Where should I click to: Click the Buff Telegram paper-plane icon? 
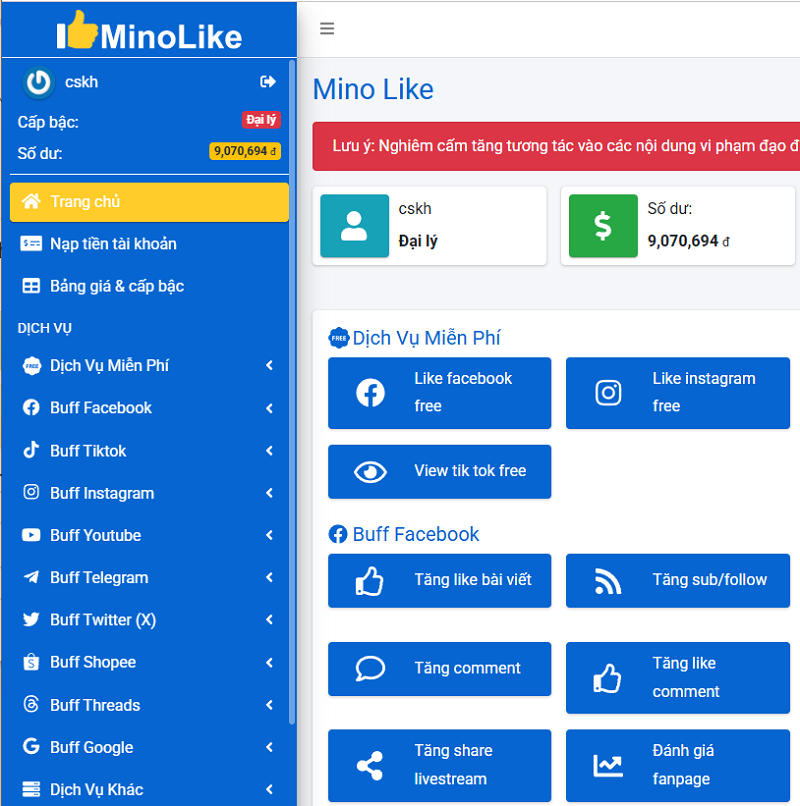tap(31, 577)
